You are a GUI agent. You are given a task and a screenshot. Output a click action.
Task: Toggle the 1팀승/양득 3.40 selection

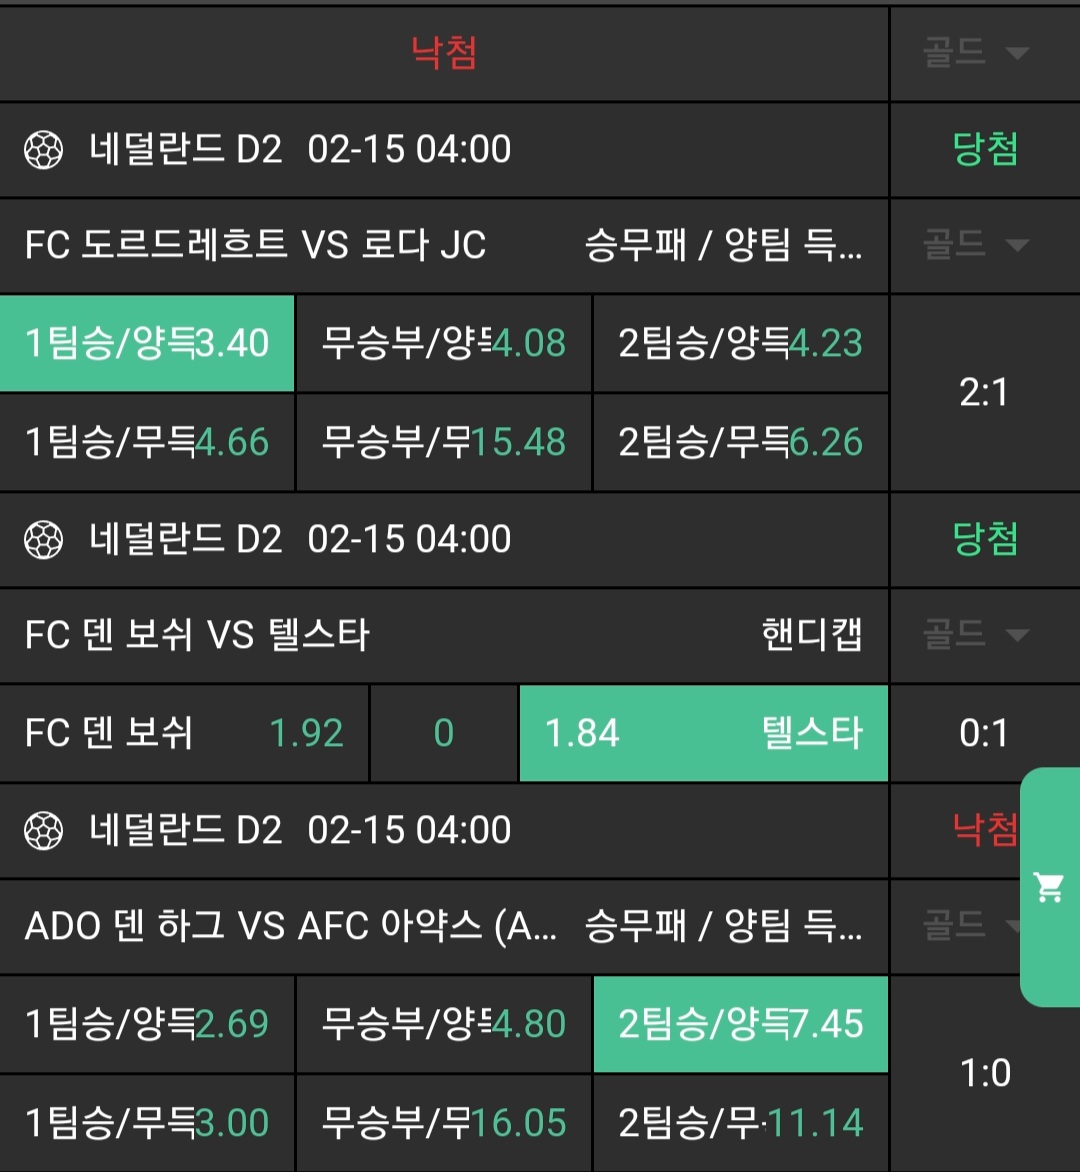pyautogui.click(x=147, y=343)
